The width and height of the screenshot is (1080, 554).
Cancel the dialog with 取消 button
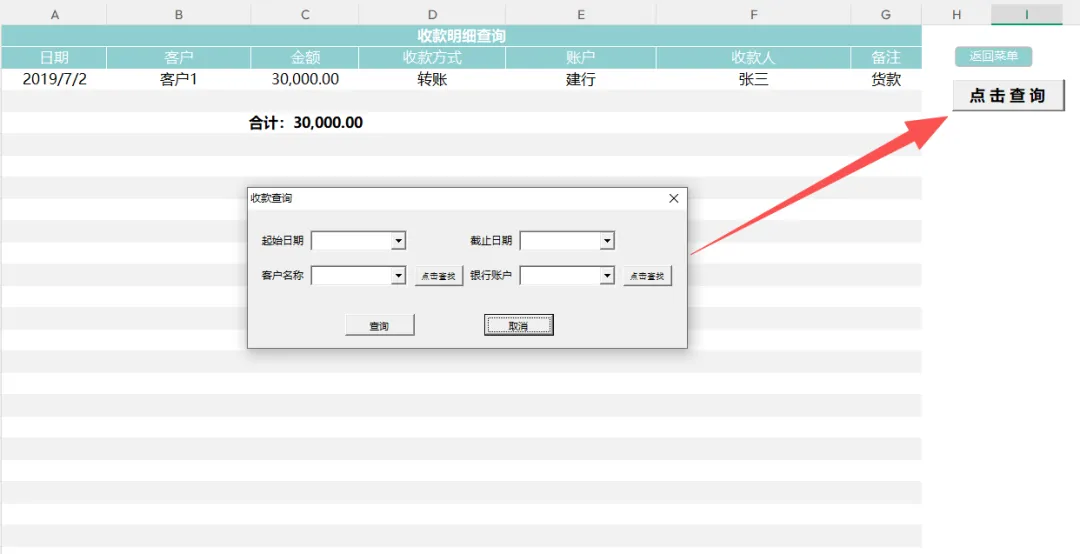click(519, 325)
